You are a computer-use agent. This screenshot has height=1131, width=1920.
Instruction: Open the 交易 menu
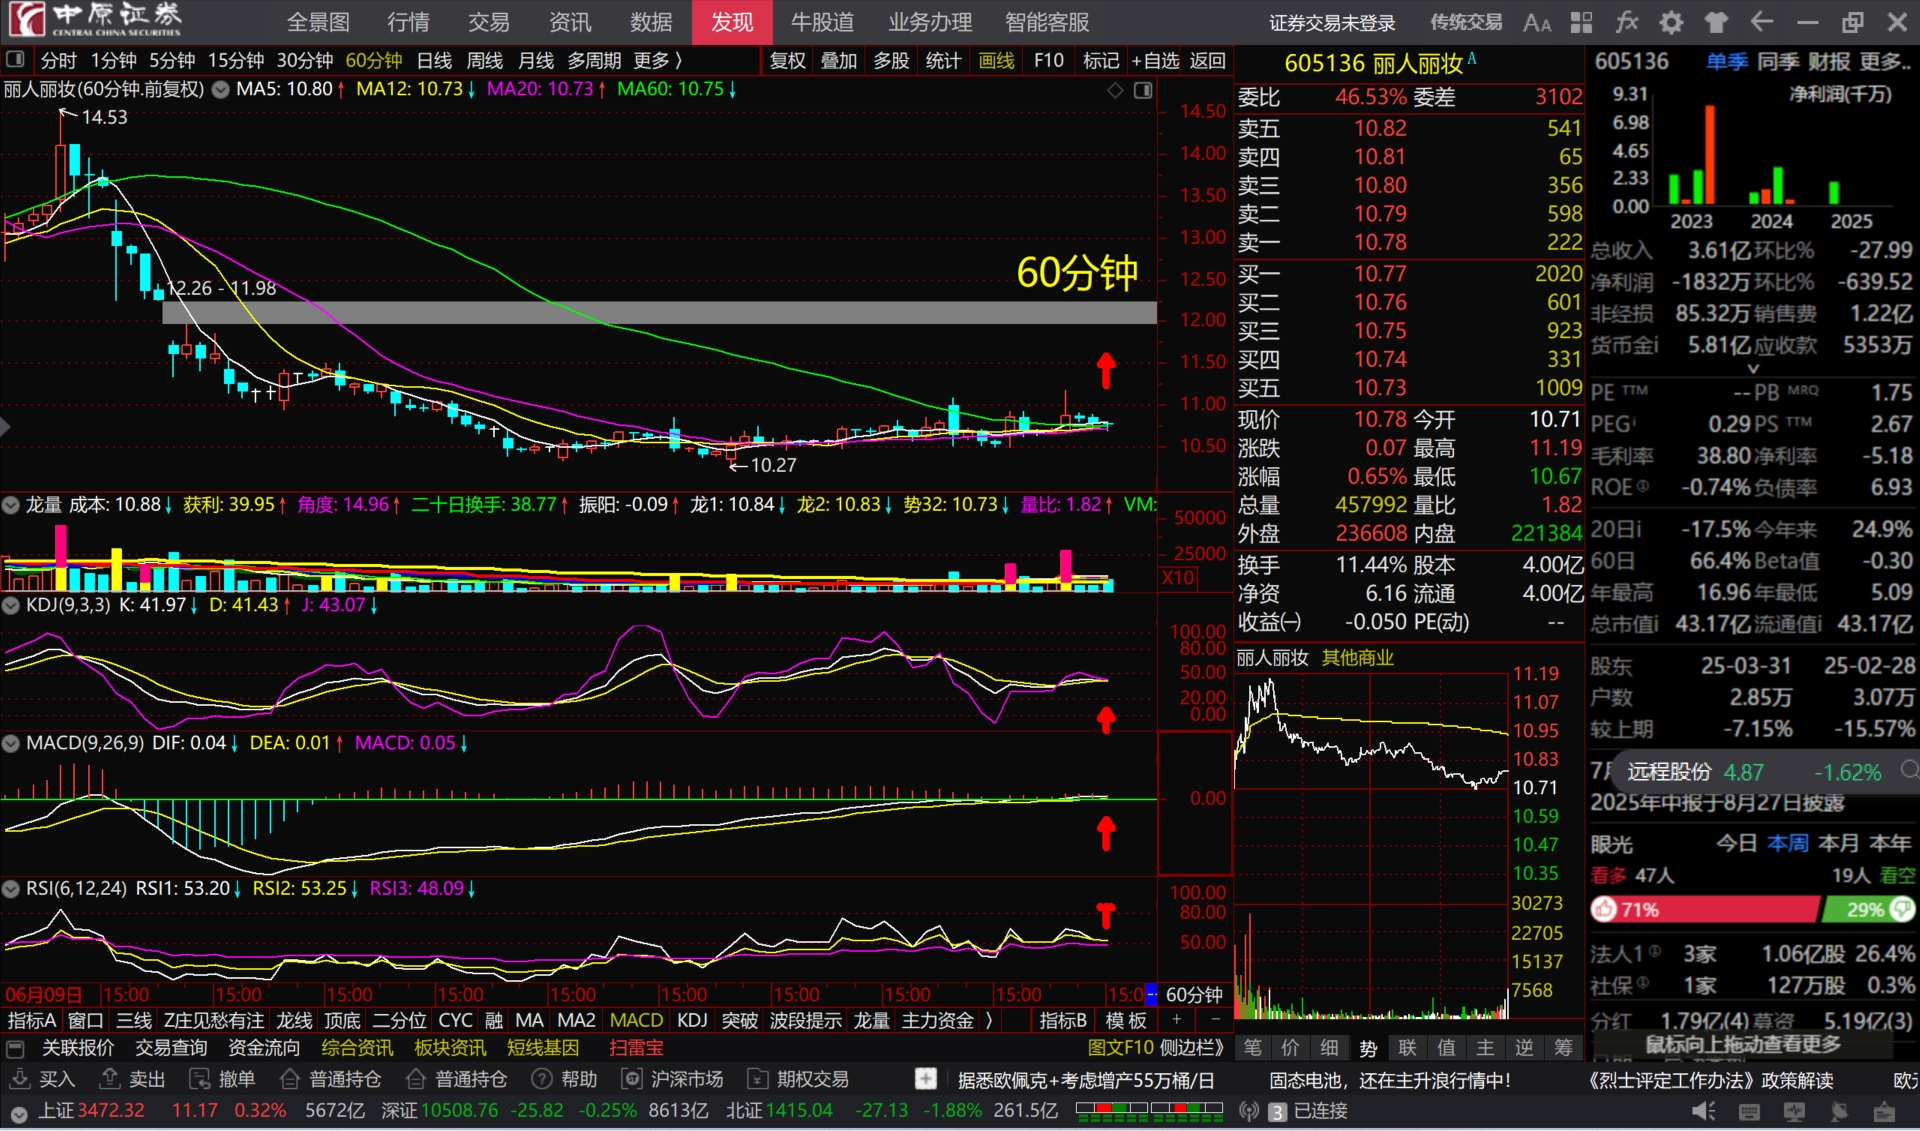point(489,22)
